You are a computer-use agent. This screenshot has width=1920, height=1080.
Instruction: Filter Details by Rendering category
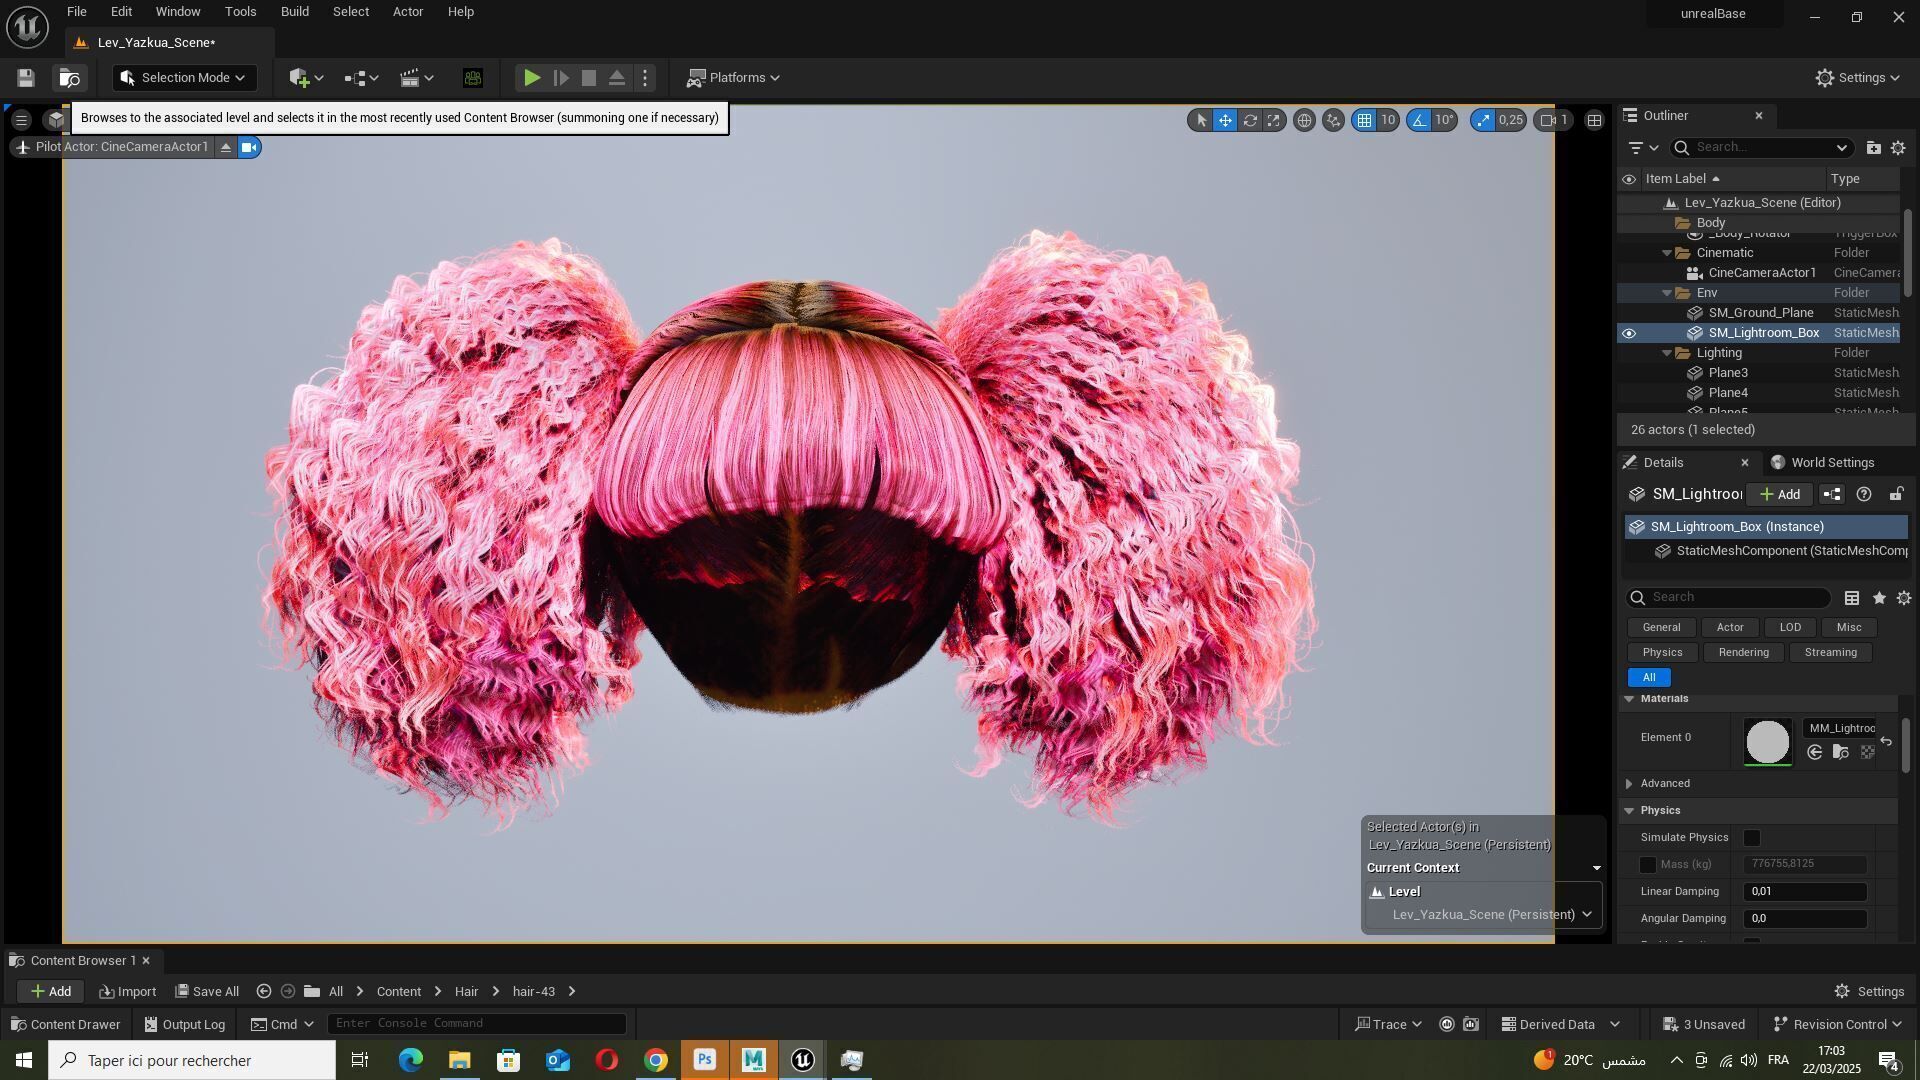tap(1743, 653)
